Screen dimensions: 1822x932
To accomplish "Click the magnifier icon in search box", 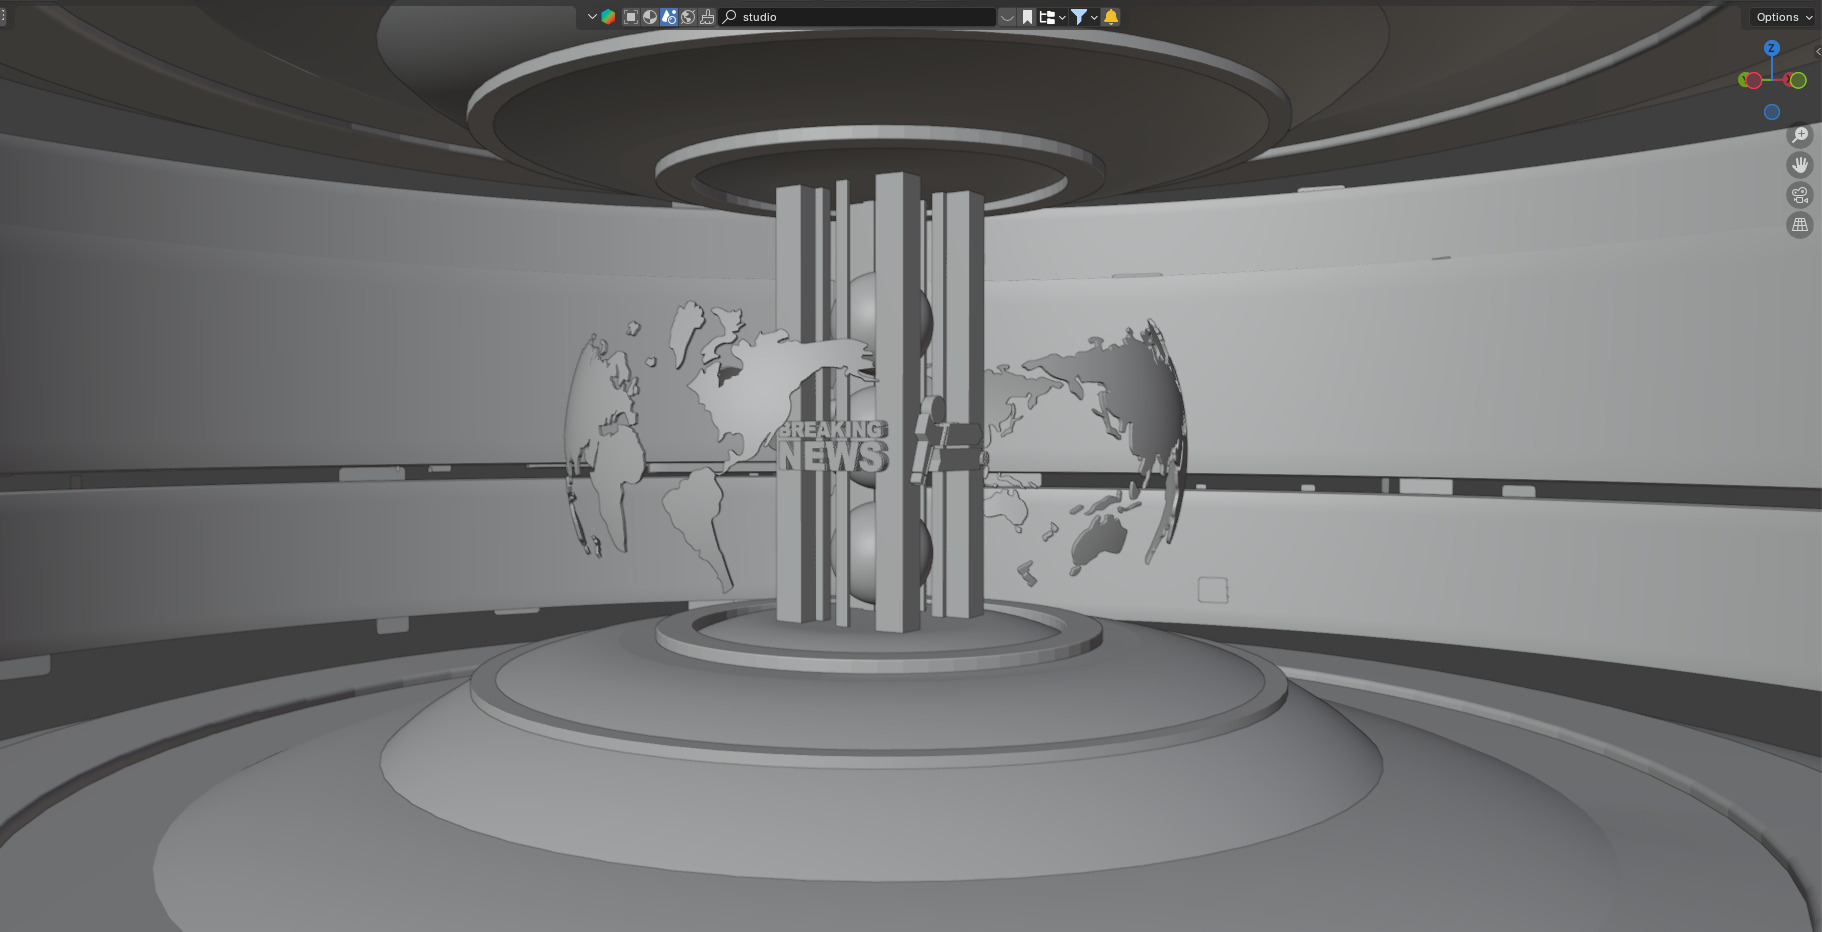I will click(x=730, y=17).
